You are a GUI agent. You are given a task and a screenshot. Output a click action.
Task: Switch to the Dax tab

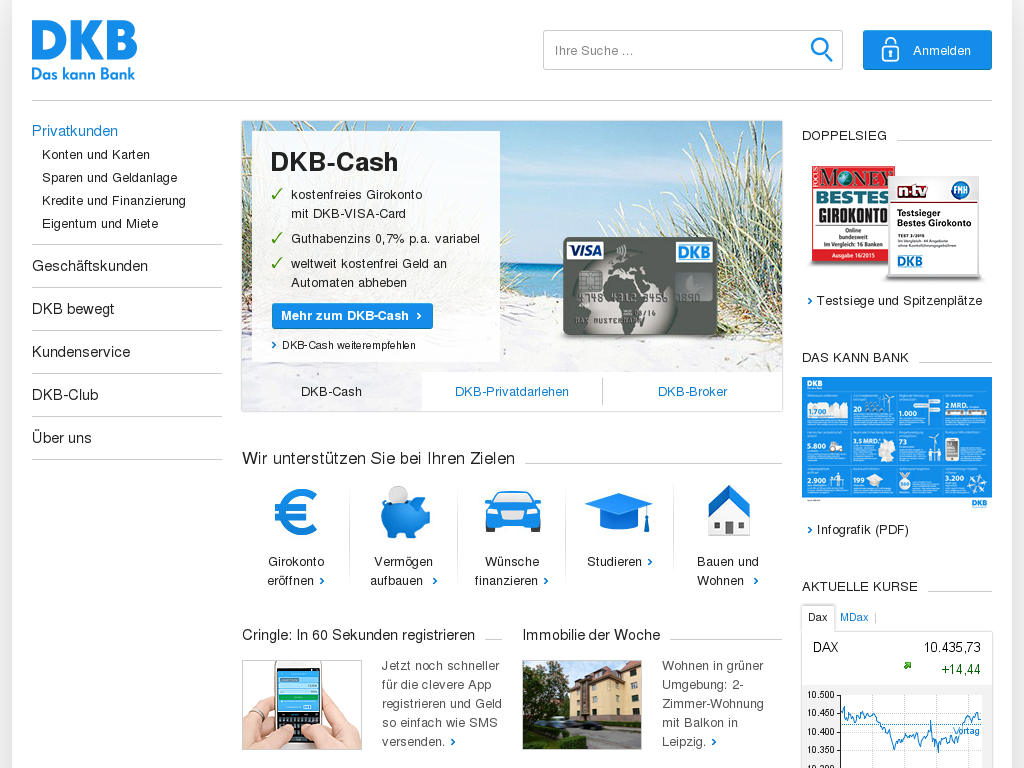818,618
